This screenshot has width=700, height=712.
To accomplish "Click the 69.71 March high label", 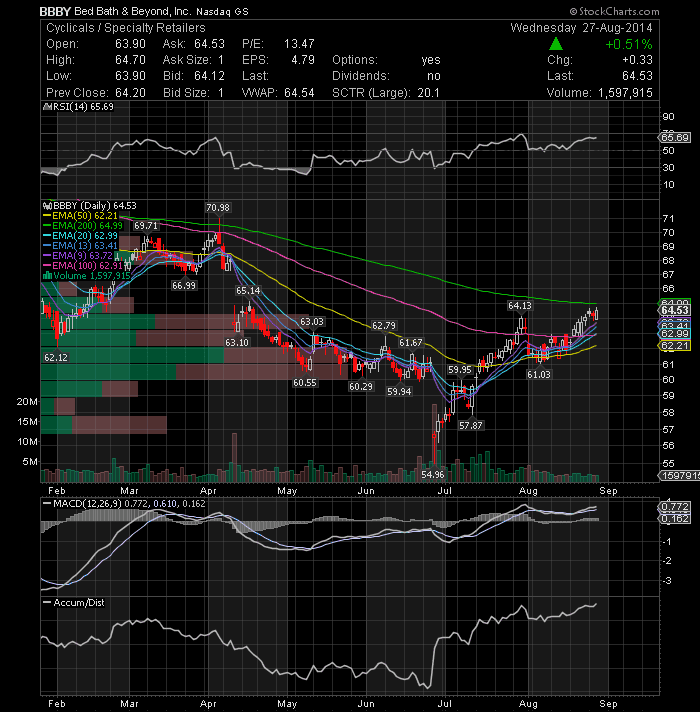I will point(146,226).
